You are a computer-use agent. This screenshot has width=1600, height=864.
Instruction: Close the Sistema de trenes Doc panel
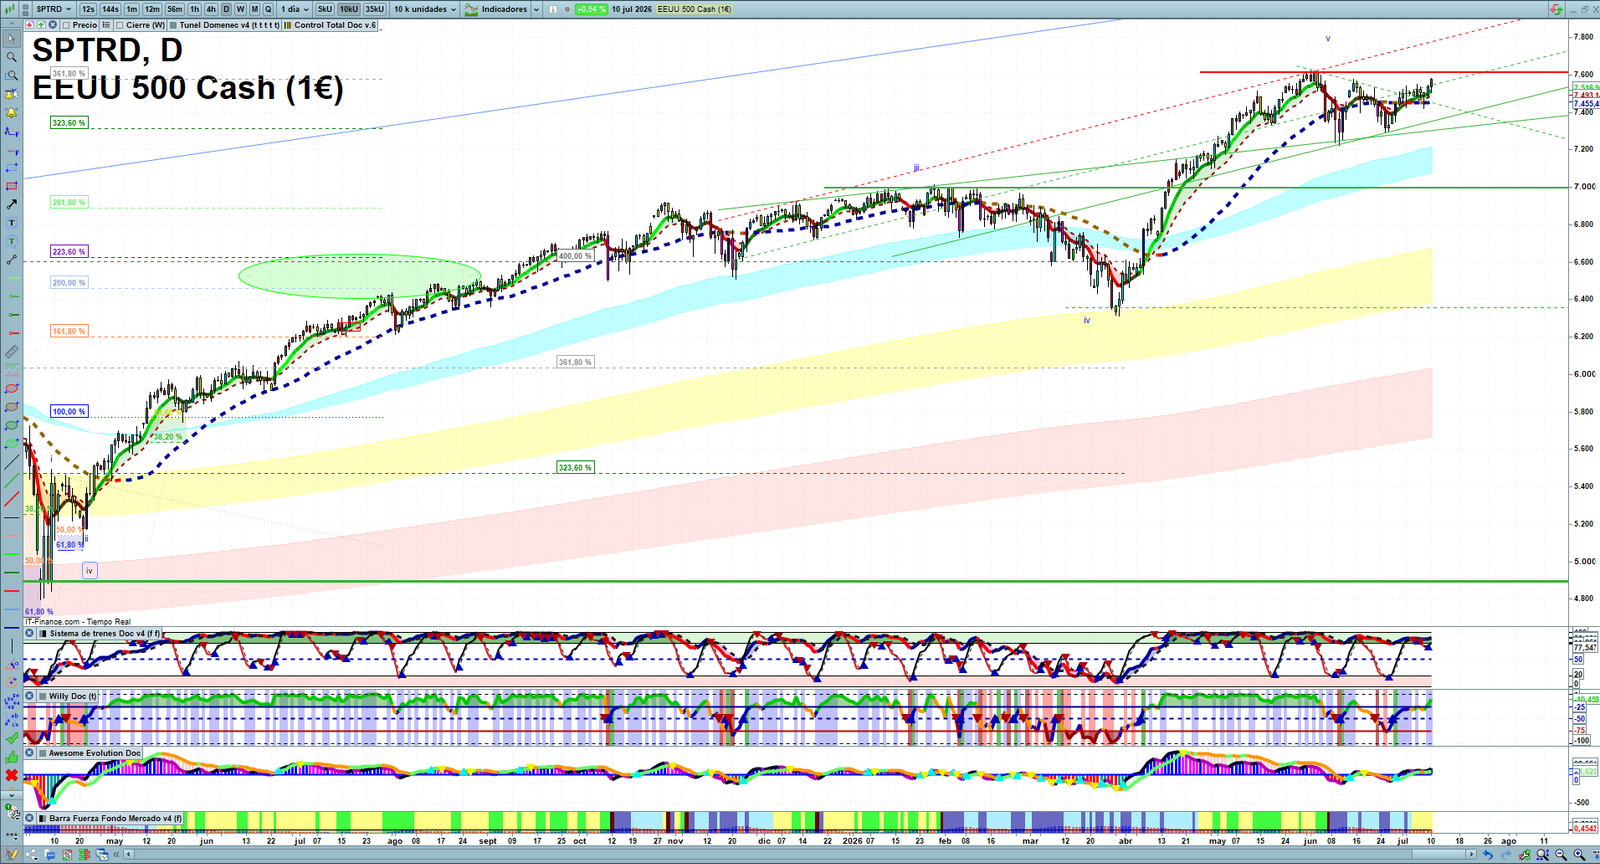tap(29, 633)
